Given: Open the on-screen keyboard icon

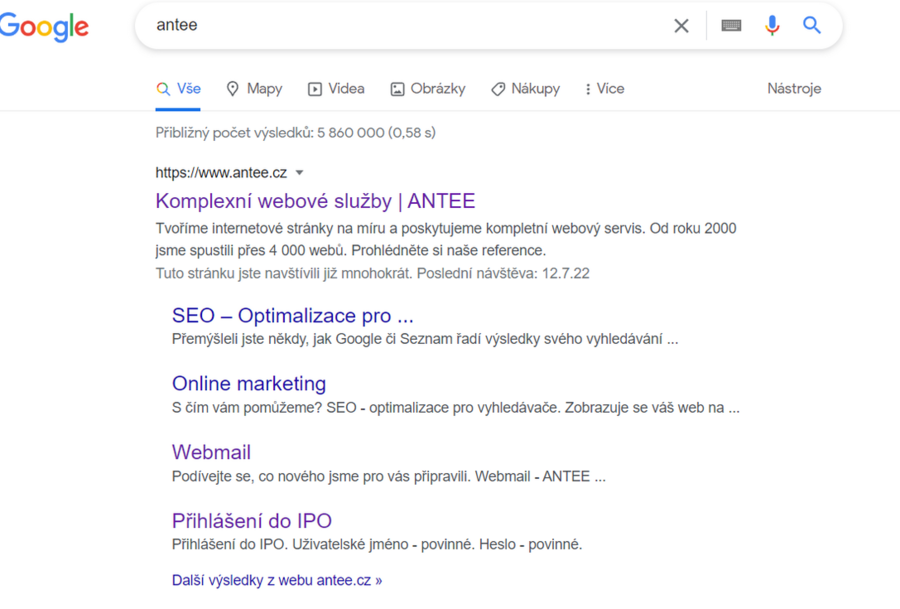Looking at the screenshot, I should click(x=731, y=26).
